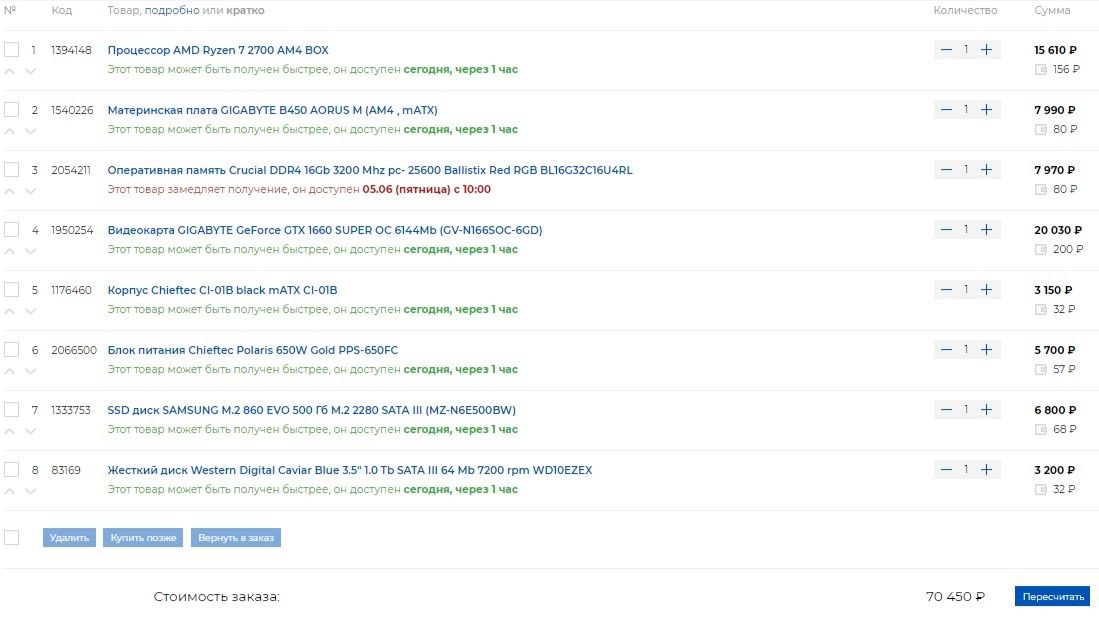
Task: Click quantity field for Ryzen processor
Action: tap(966, 50)
